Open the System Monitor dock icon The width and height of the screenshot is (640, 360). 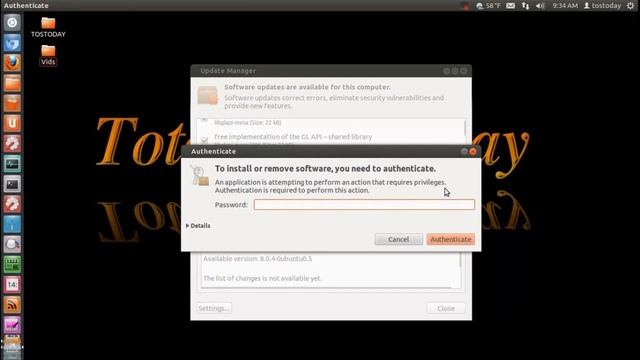pyautogui.click(x=12, y=164)
